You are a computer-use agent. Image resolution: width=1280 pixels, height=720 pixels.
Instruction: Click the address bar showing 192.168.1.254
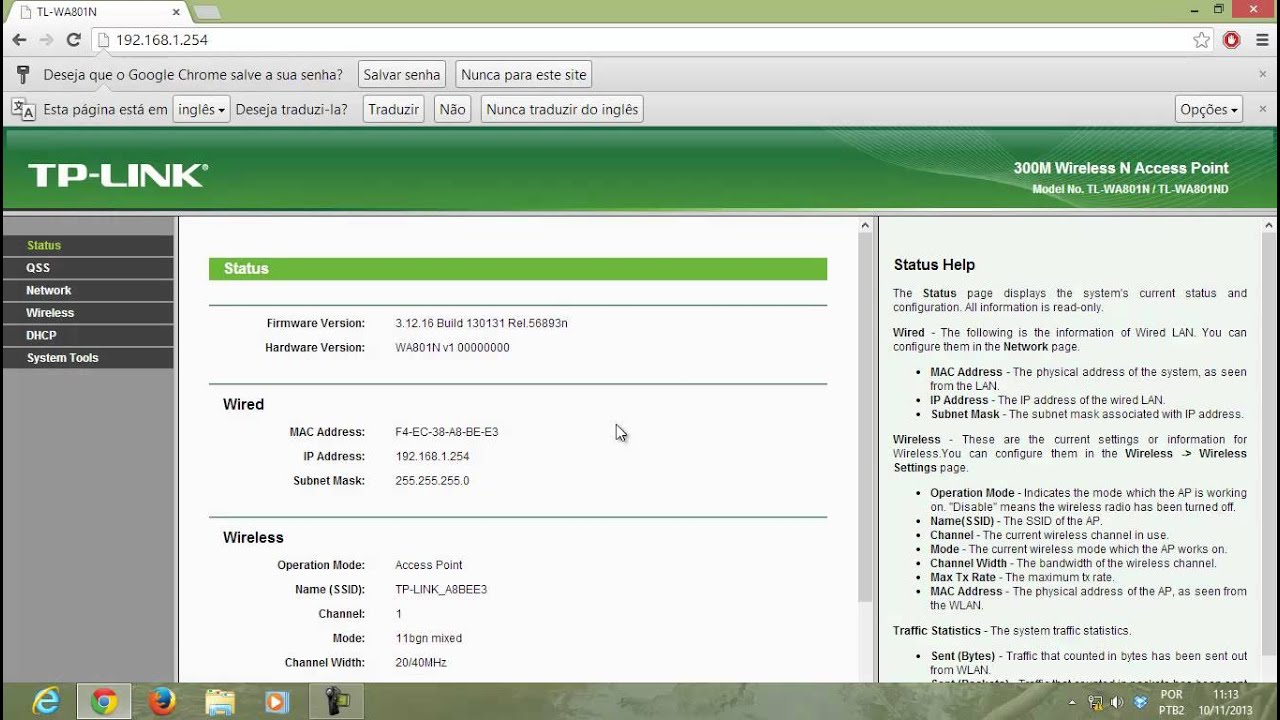tap(640, 40)
